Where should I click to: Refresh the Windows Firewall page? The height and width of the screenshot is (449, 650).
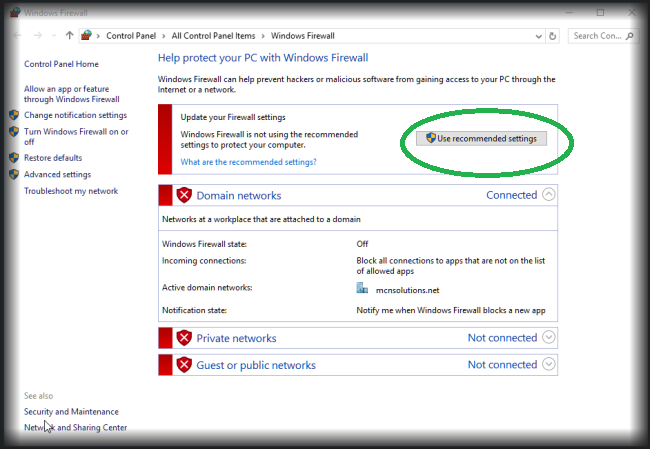553,36
